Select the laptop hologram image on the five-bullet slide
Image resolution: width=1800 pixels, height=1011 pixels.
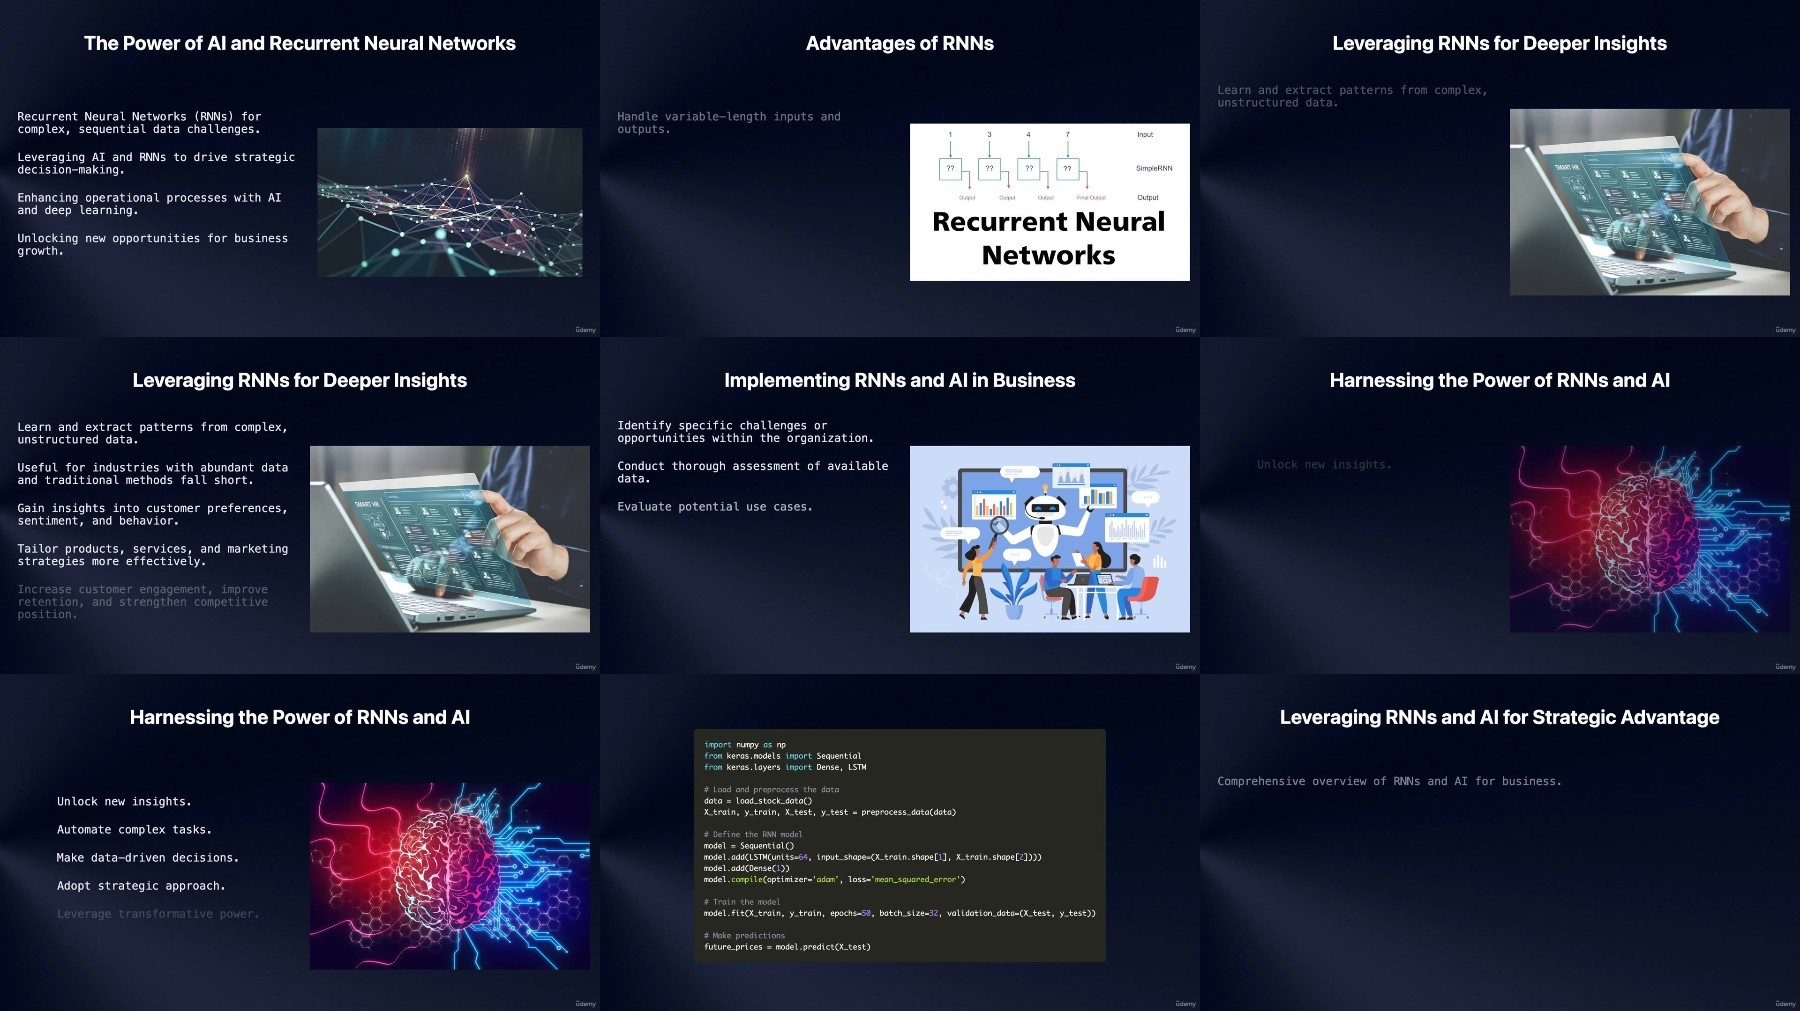(x=450, y=539)
